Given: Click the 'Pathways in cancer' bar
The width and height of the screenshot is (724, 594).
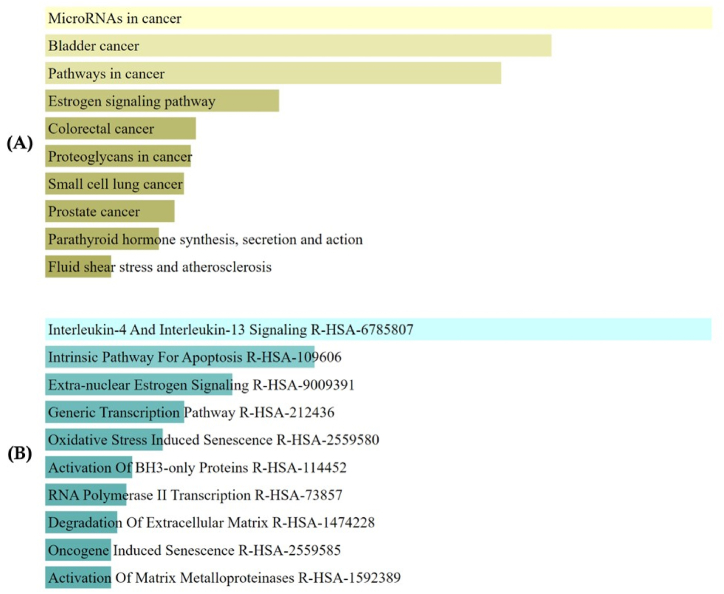Looking at the screenshot, I should (273, 73).
